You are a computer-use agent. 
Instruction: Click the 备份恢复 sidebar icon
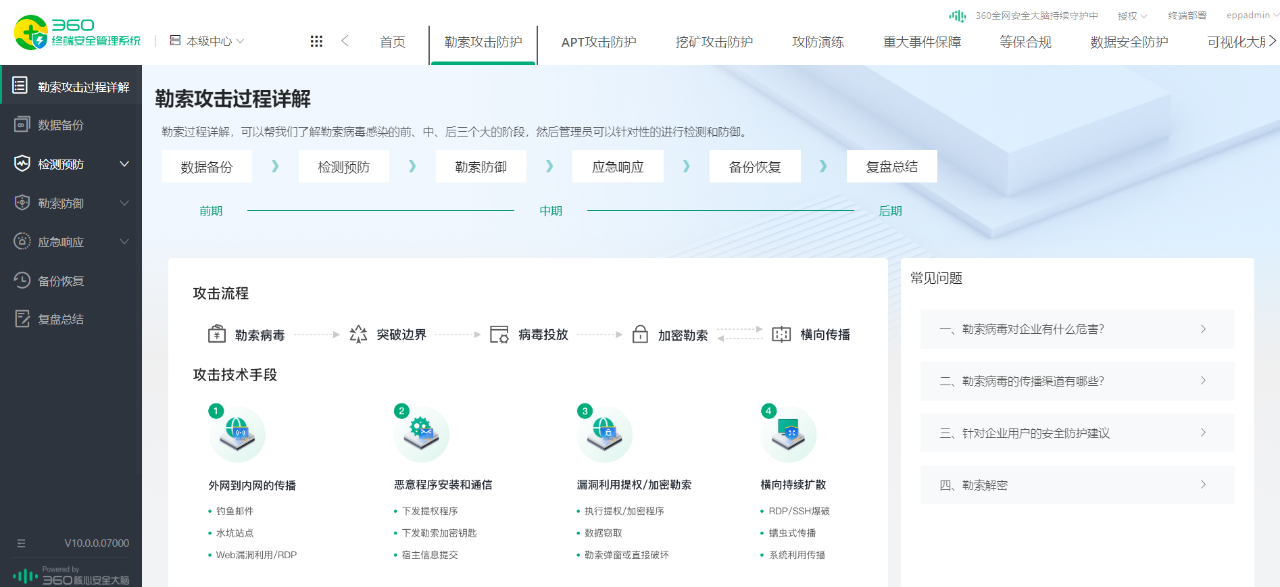tap(21, 281)
